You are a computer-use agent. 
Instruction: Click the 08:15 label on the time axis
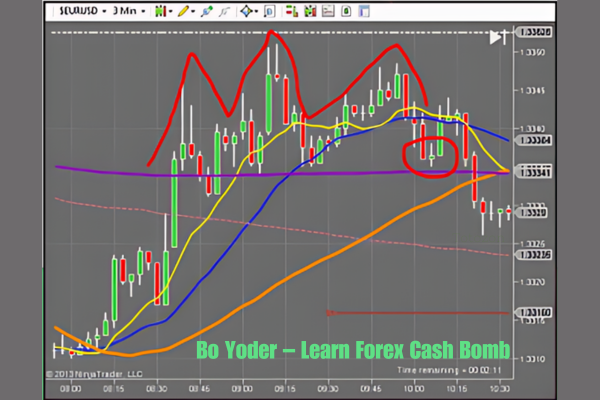114,389
